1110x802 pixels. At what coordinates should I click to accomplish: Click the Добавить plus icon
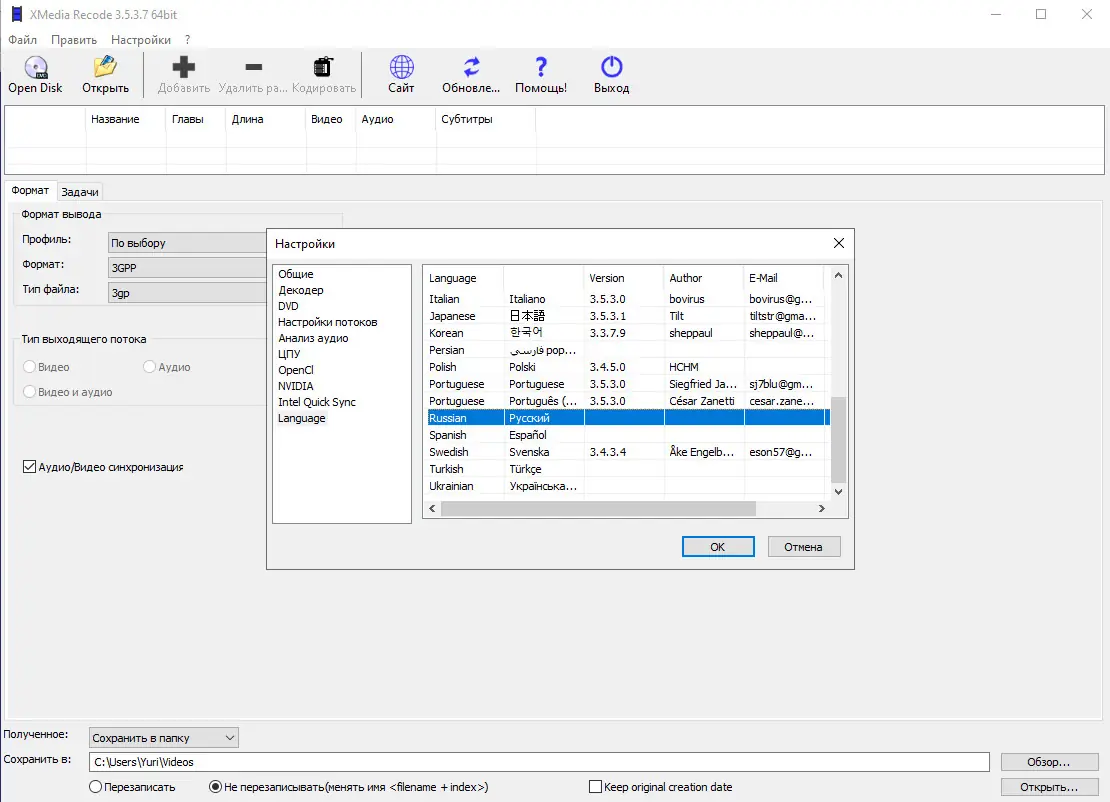184,66
